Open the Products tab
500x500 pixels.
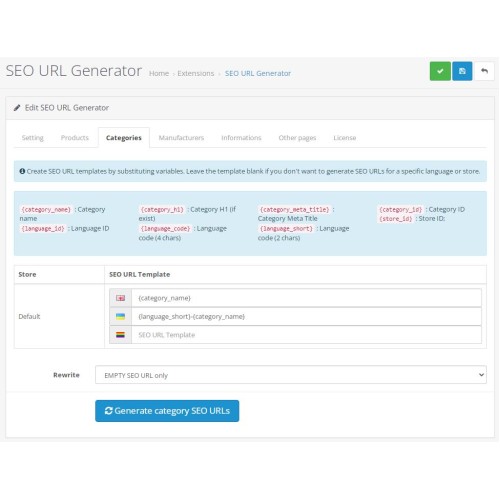75,138
